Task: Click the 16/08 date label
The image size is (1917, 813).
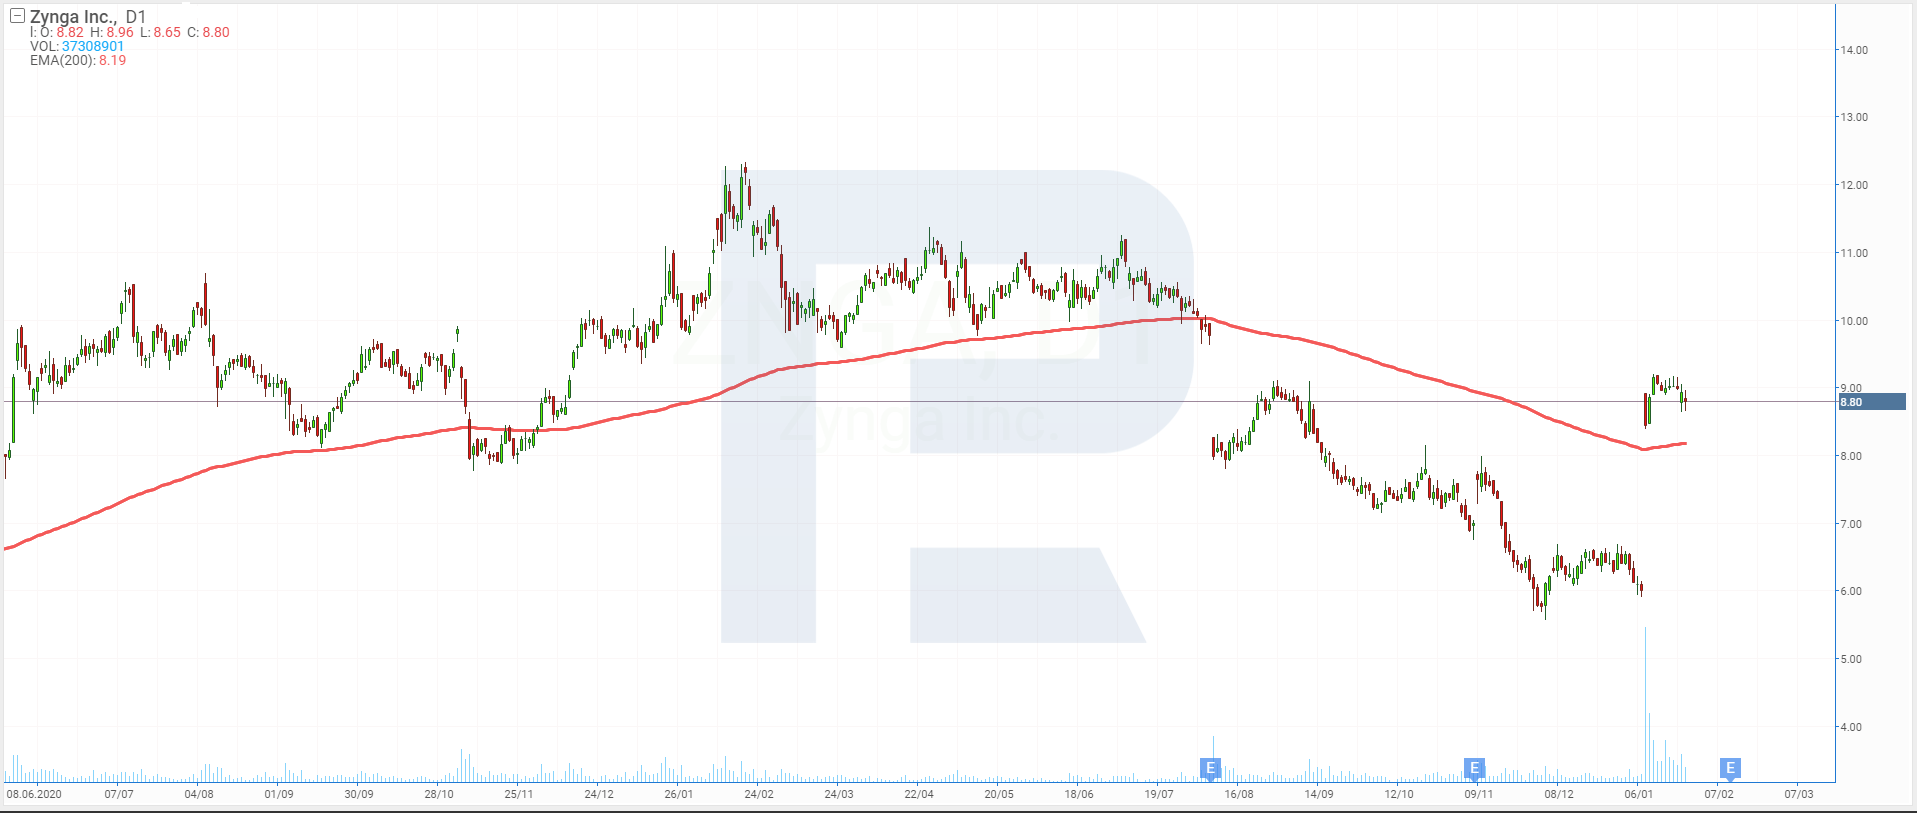Action: (1239, 794)
